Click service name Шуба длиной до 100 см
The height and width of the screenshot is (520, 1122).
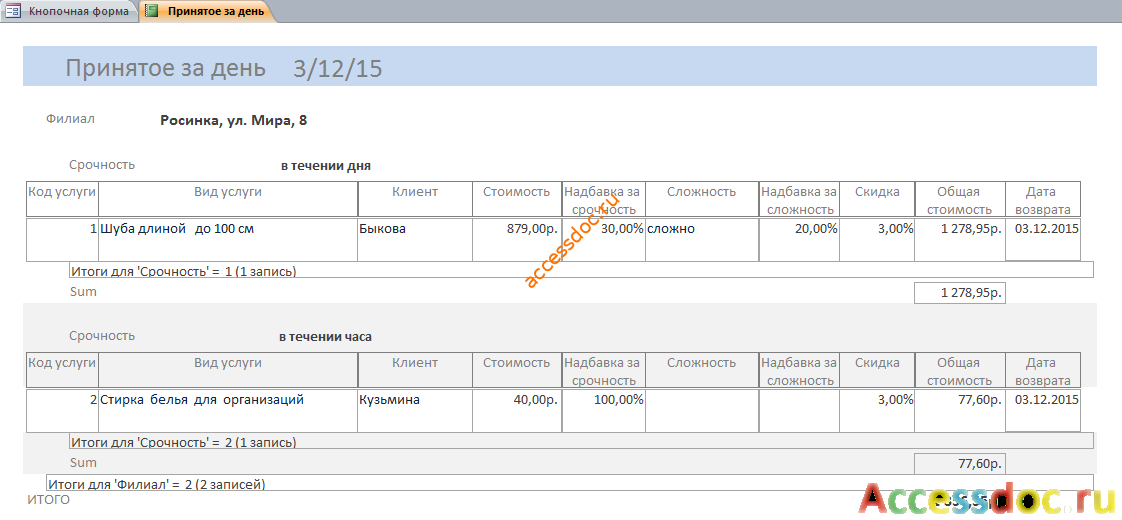(x=228, y=240)
